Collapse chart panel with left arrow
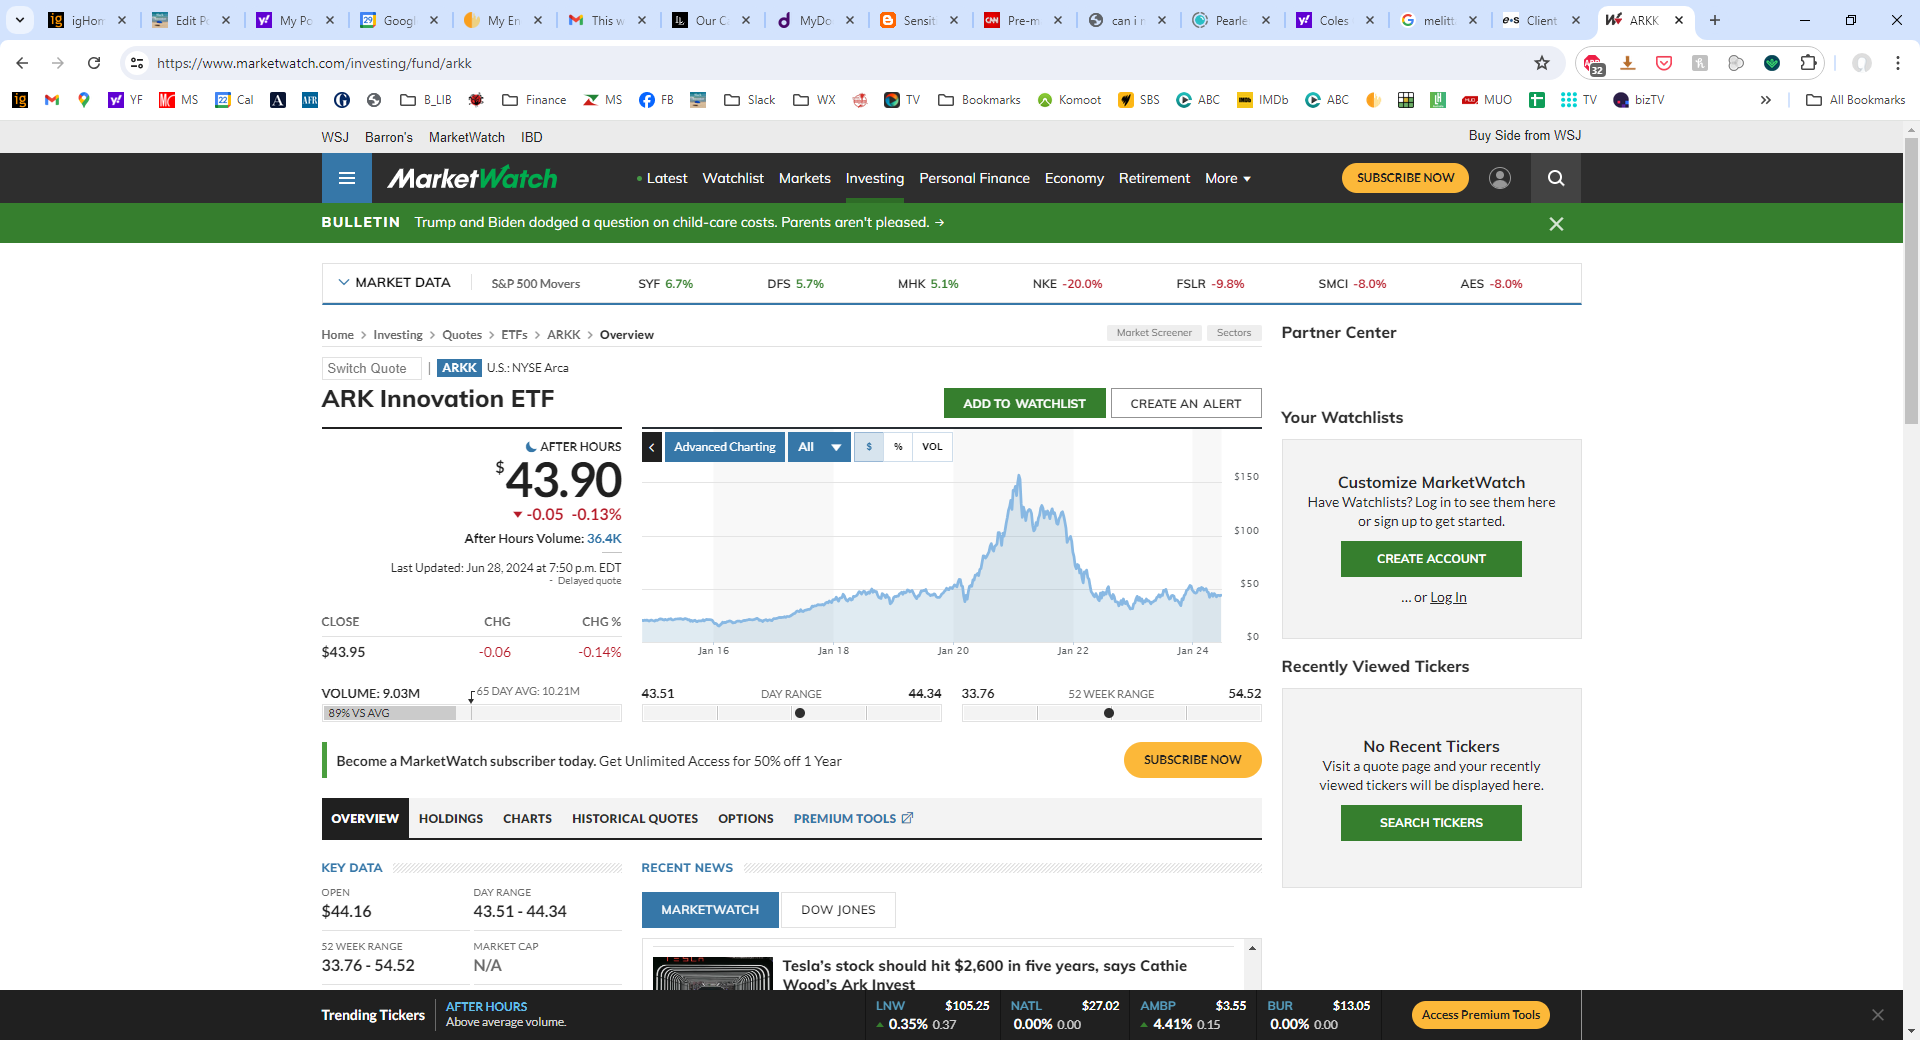Screen dimensions: 1920x1040 (652, 447)
